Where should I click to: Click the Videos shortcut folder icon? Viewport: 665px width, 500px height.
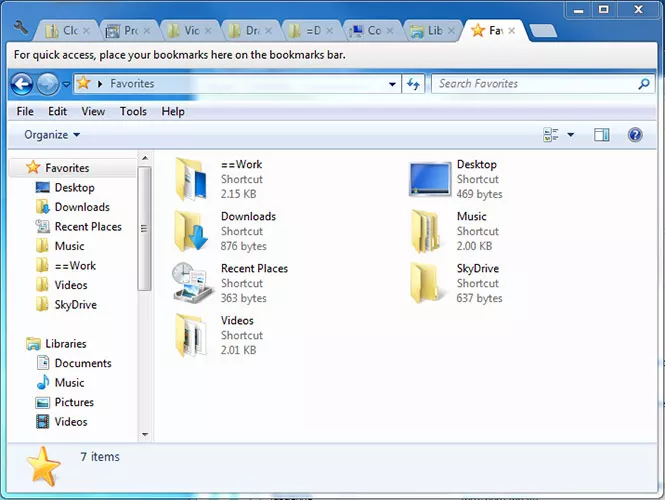(x=191, y=335)
